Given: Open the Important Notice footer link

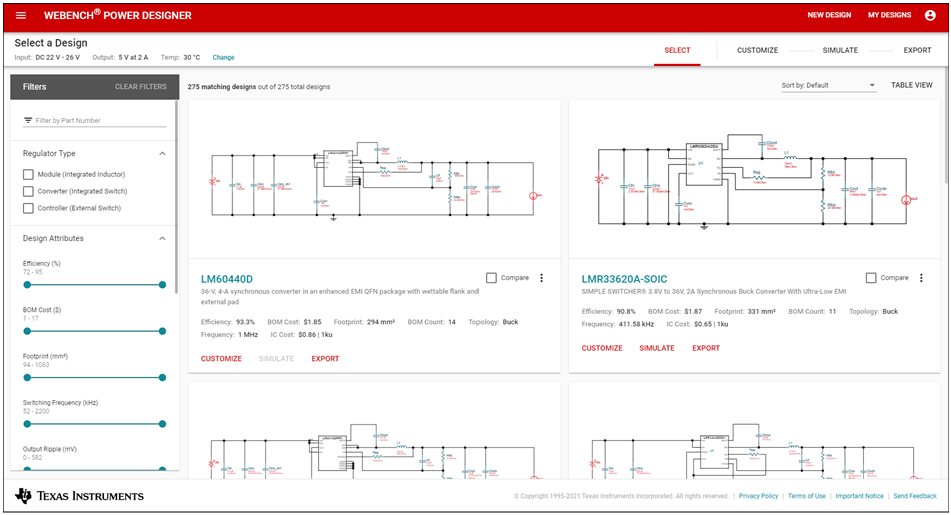Looking at the screenshot, I should tap(859, 496).
